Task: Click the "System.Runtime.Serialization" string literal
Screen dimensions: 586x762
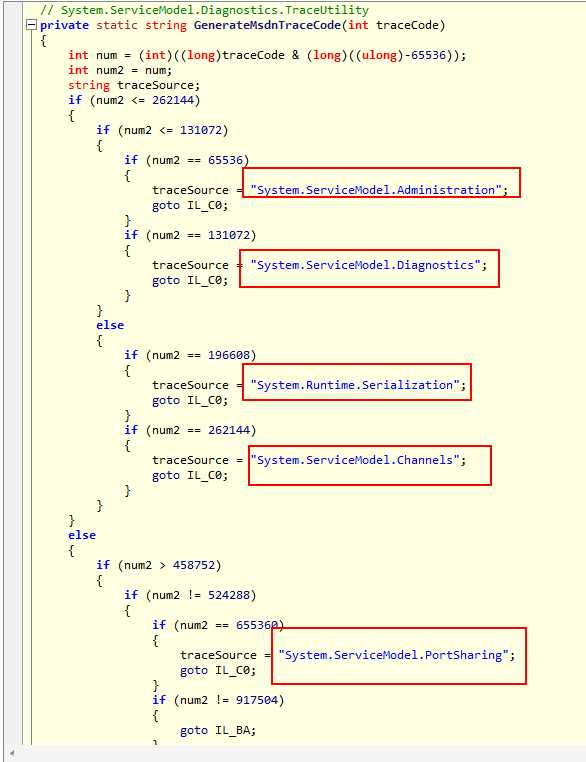Action: (355, 385)
